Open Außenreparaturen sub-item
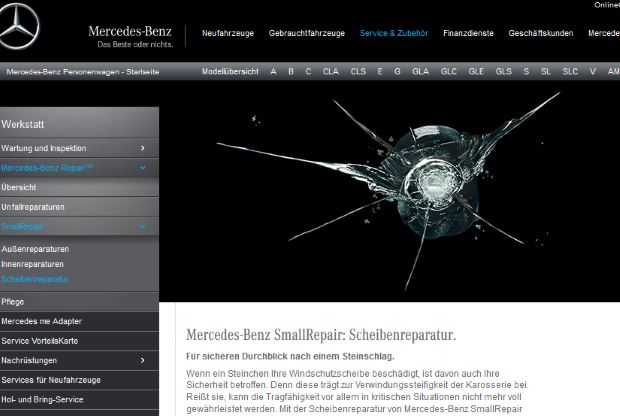 coord(35,249)
